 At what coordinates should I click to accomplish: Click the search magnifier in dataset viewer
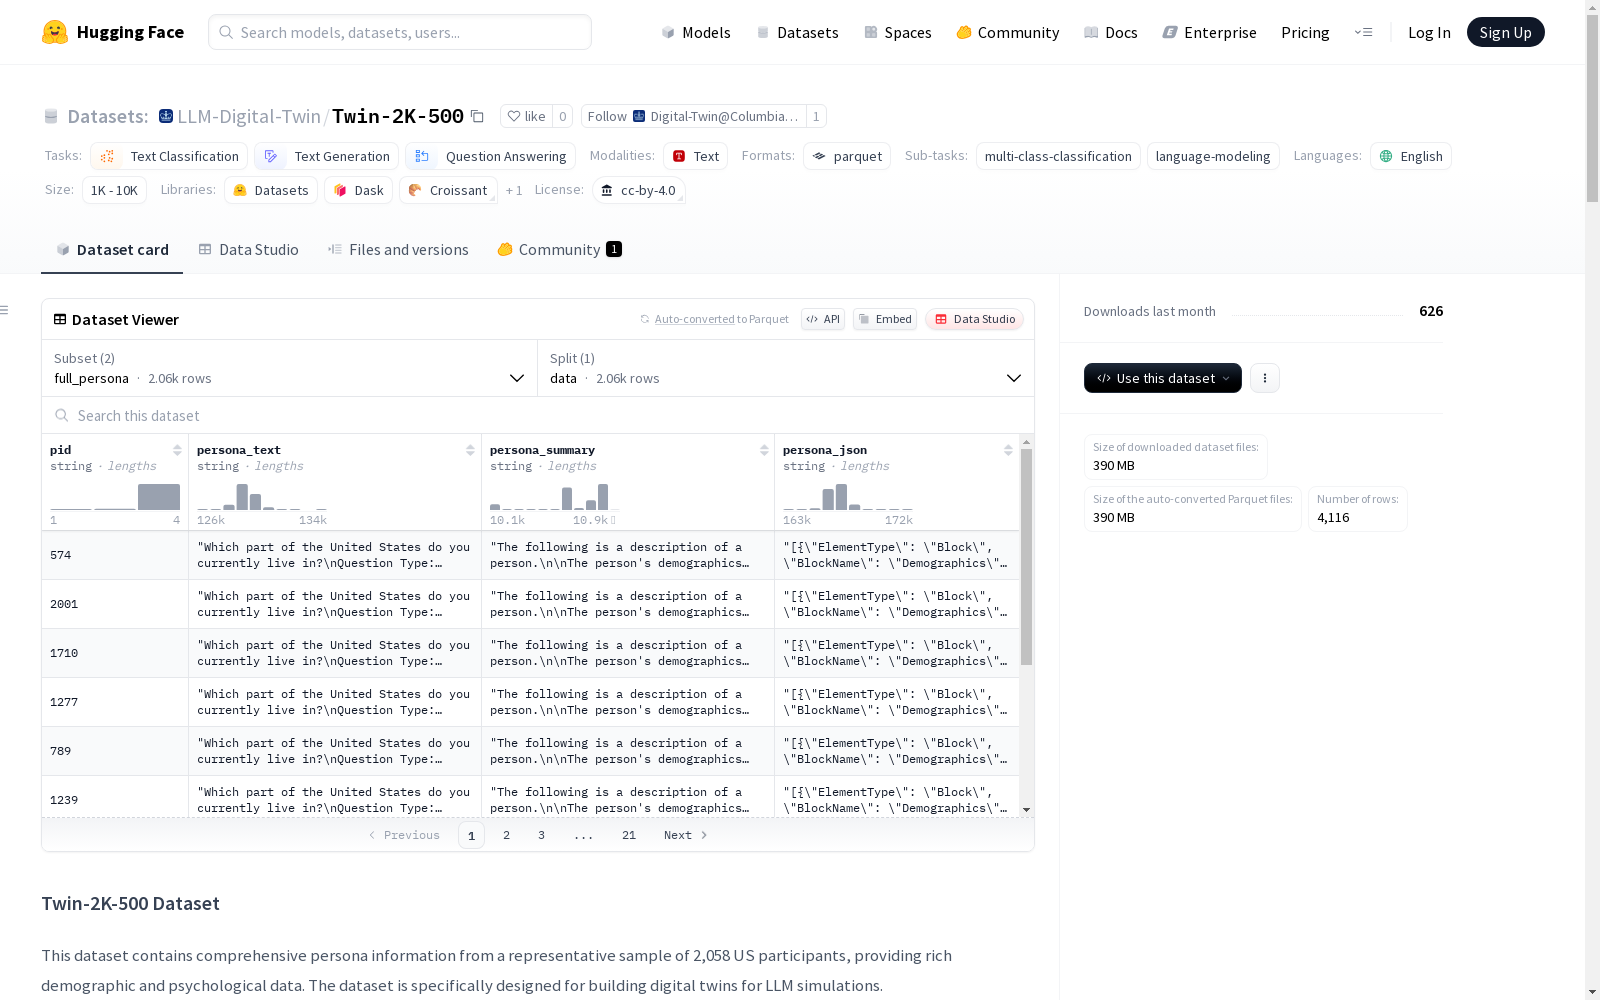[62, 415]
